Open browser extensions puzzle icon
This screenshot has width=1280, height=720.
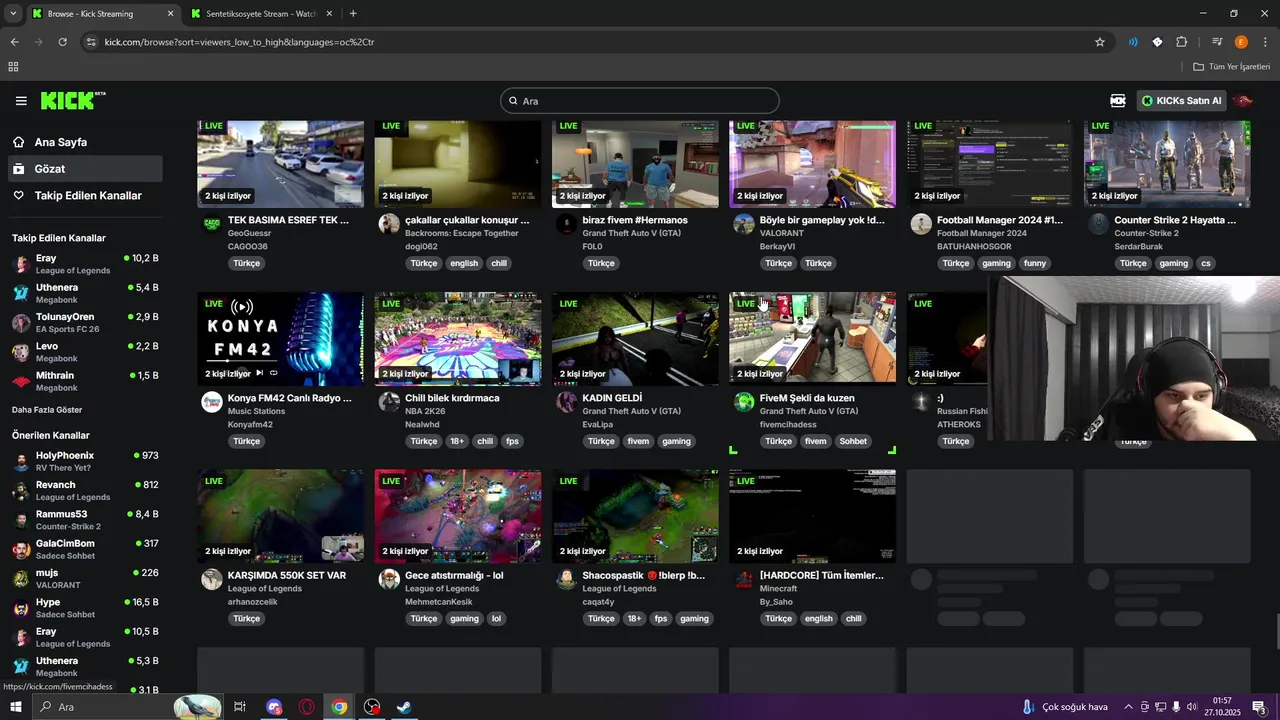(x=1182, y=42)
